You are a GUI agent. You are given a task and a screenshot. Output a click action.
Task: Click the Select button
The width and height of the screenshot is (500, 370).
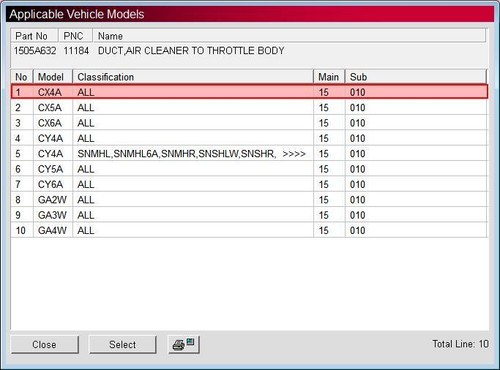tap(122, 344)
